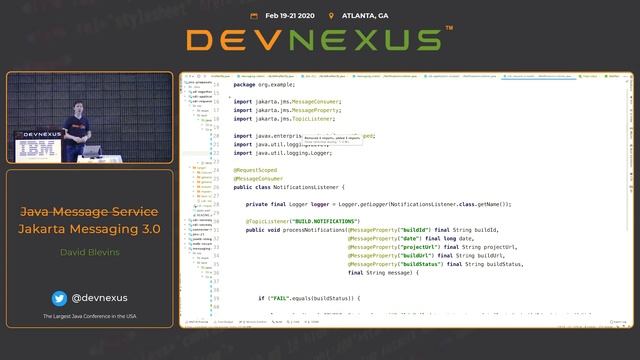
Task: Click the 'jakarta.jms.MessageConsumer' import line
Action: pos(287,102)
